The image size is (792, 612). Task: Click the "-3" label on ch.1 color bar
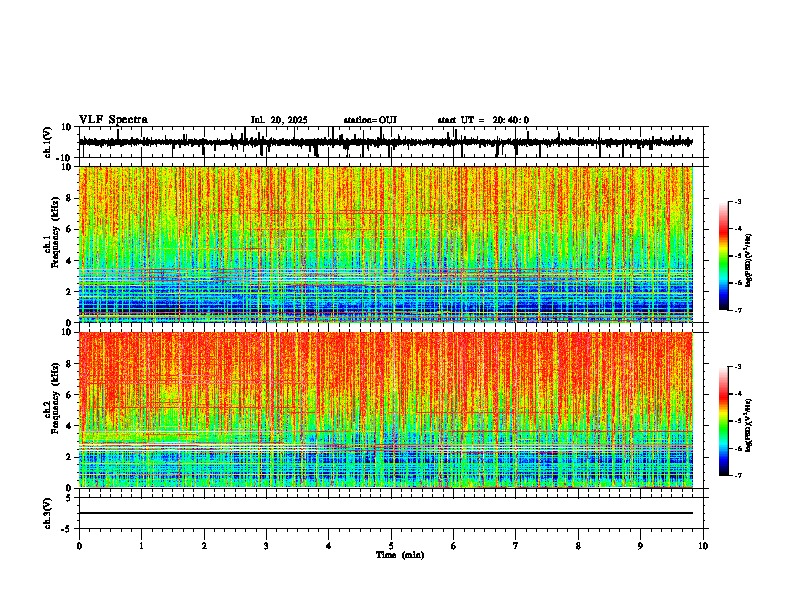(737, 201)
